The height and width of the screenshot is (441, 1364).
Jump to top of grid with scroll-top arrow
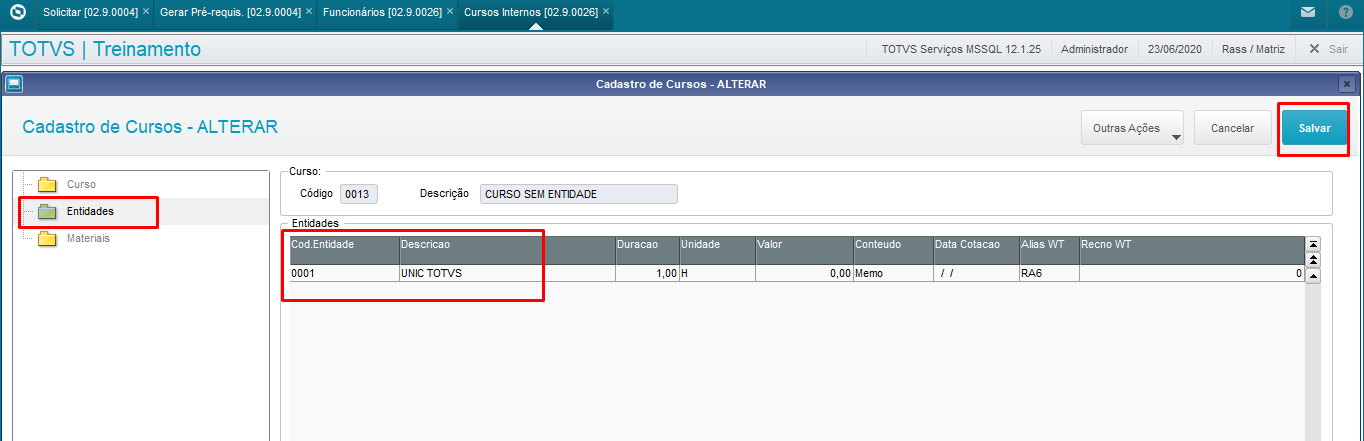pos(1314,243)
